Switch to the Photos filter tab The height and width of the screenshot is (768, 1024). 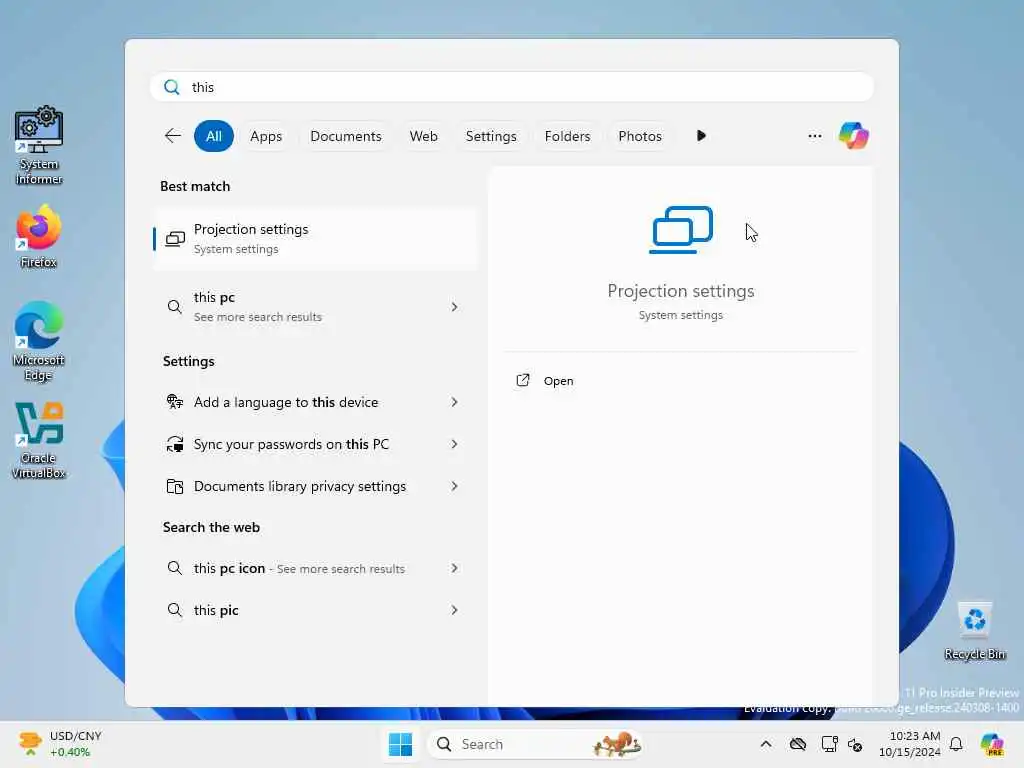(x=639, y=136)
